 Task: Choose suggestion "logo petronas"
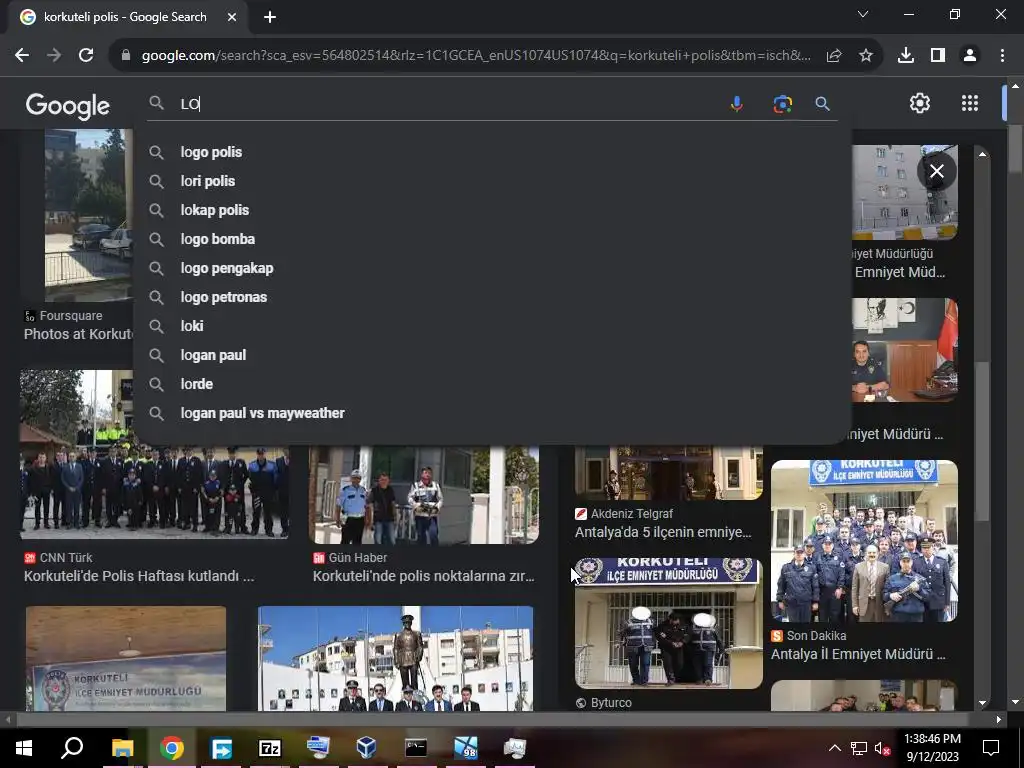tap(492, 297)
